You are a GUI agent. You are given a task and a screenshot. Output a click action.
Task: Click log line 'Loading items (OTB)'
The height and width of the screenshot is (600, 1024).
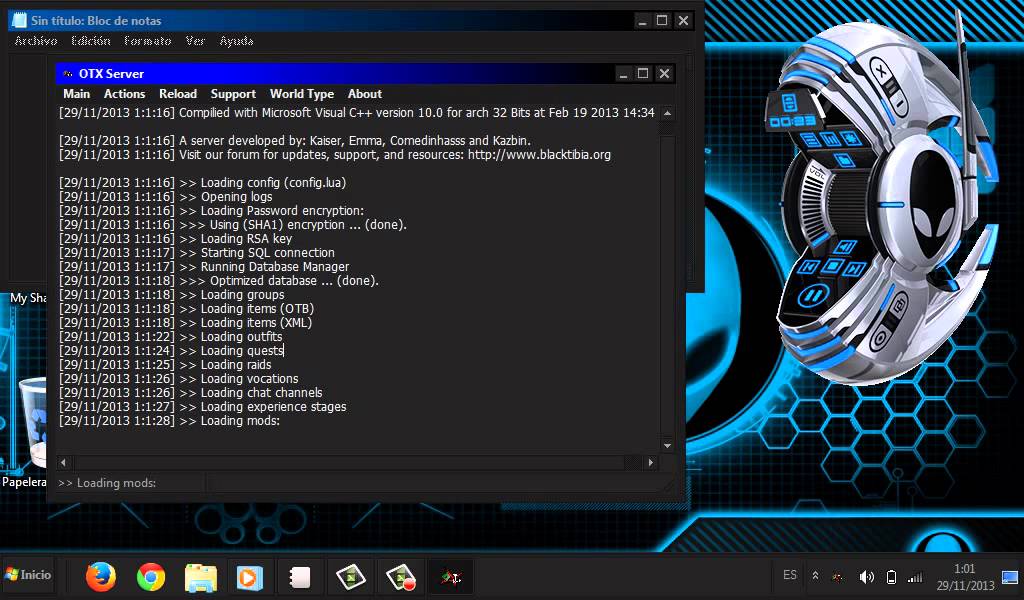(187, 308)
